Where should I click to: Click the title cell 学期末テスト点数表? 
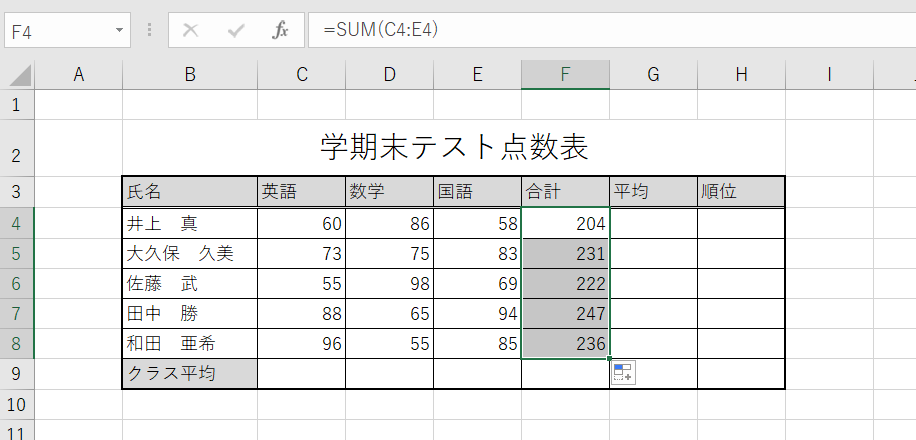coord(453,148)
